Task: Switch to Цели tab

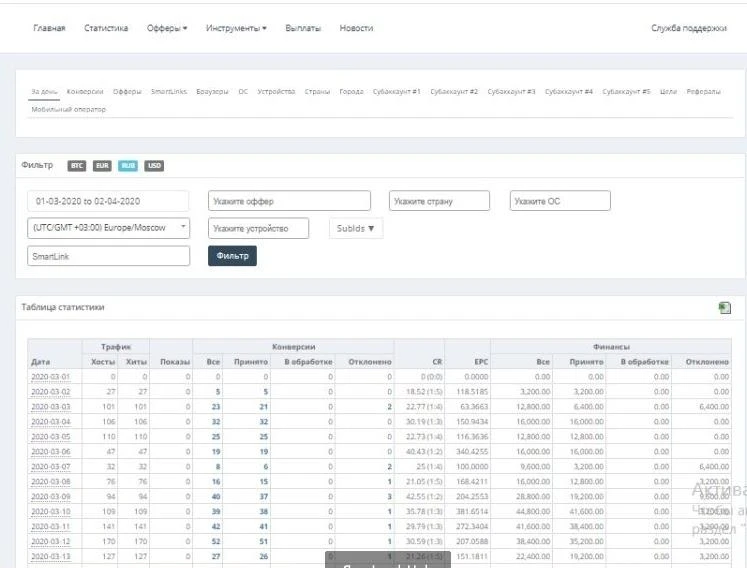Action: tap(668, 91)
